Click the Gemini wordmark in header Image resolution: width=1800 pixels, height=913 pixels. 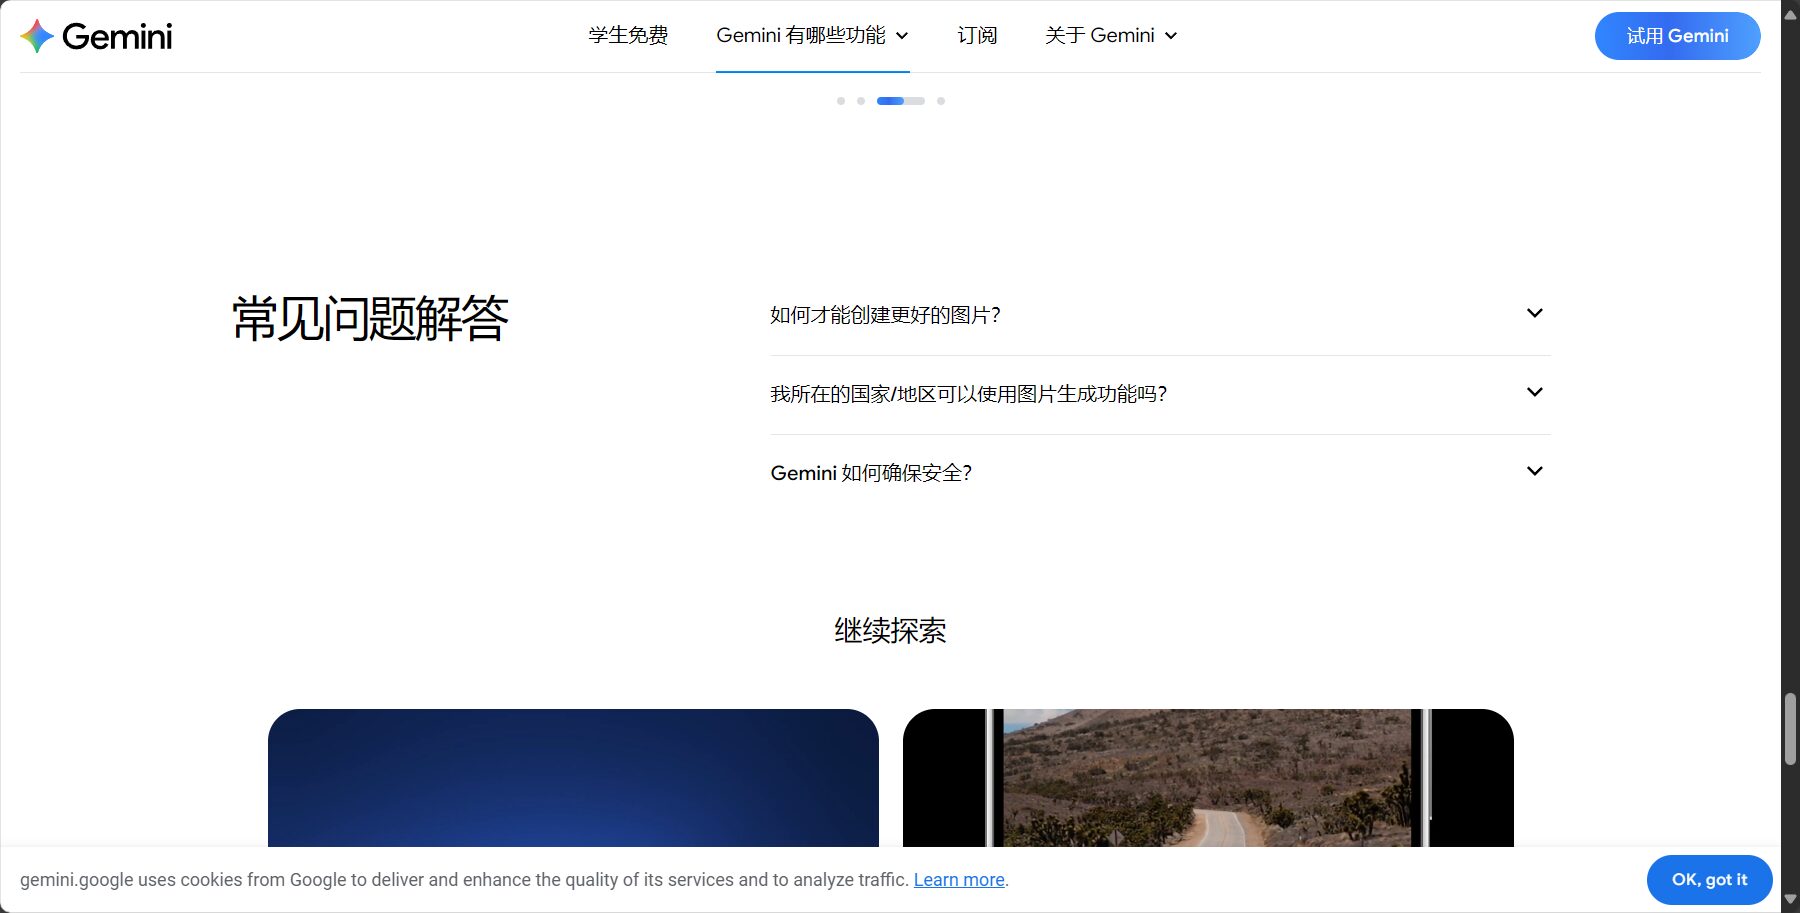117,37
